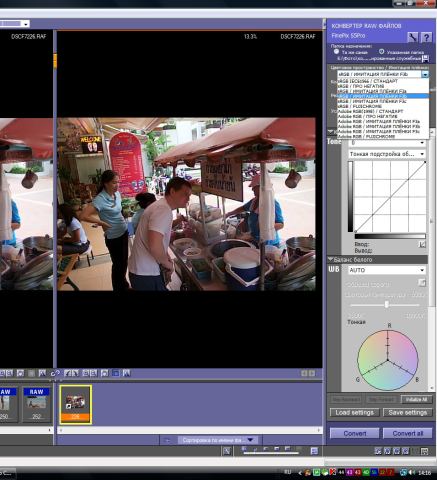This screenshot has width=437, height=480.
Task: Click the blue square icon in preview toolbar
Action: tap(115, 373)
